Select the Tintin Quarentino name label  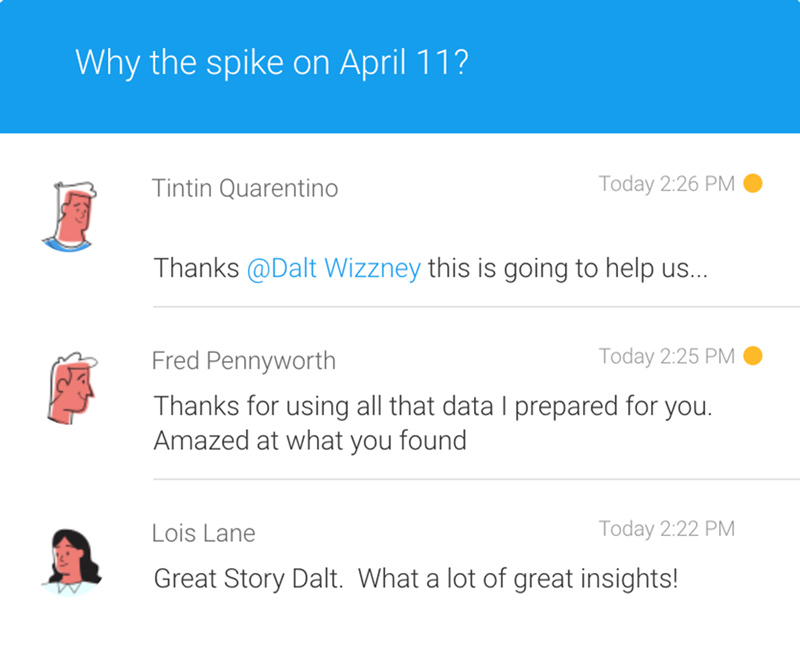pos(245,188)
